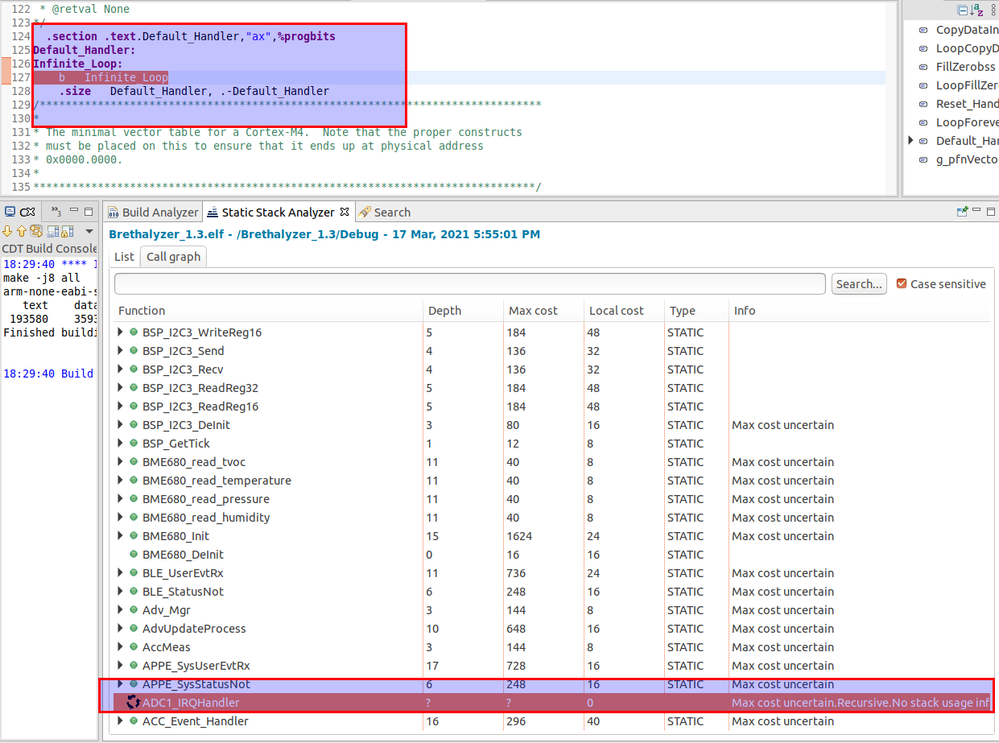Toggle the Case sensitive checkbox
Screen dimensions: 999x743
[902, 284]
